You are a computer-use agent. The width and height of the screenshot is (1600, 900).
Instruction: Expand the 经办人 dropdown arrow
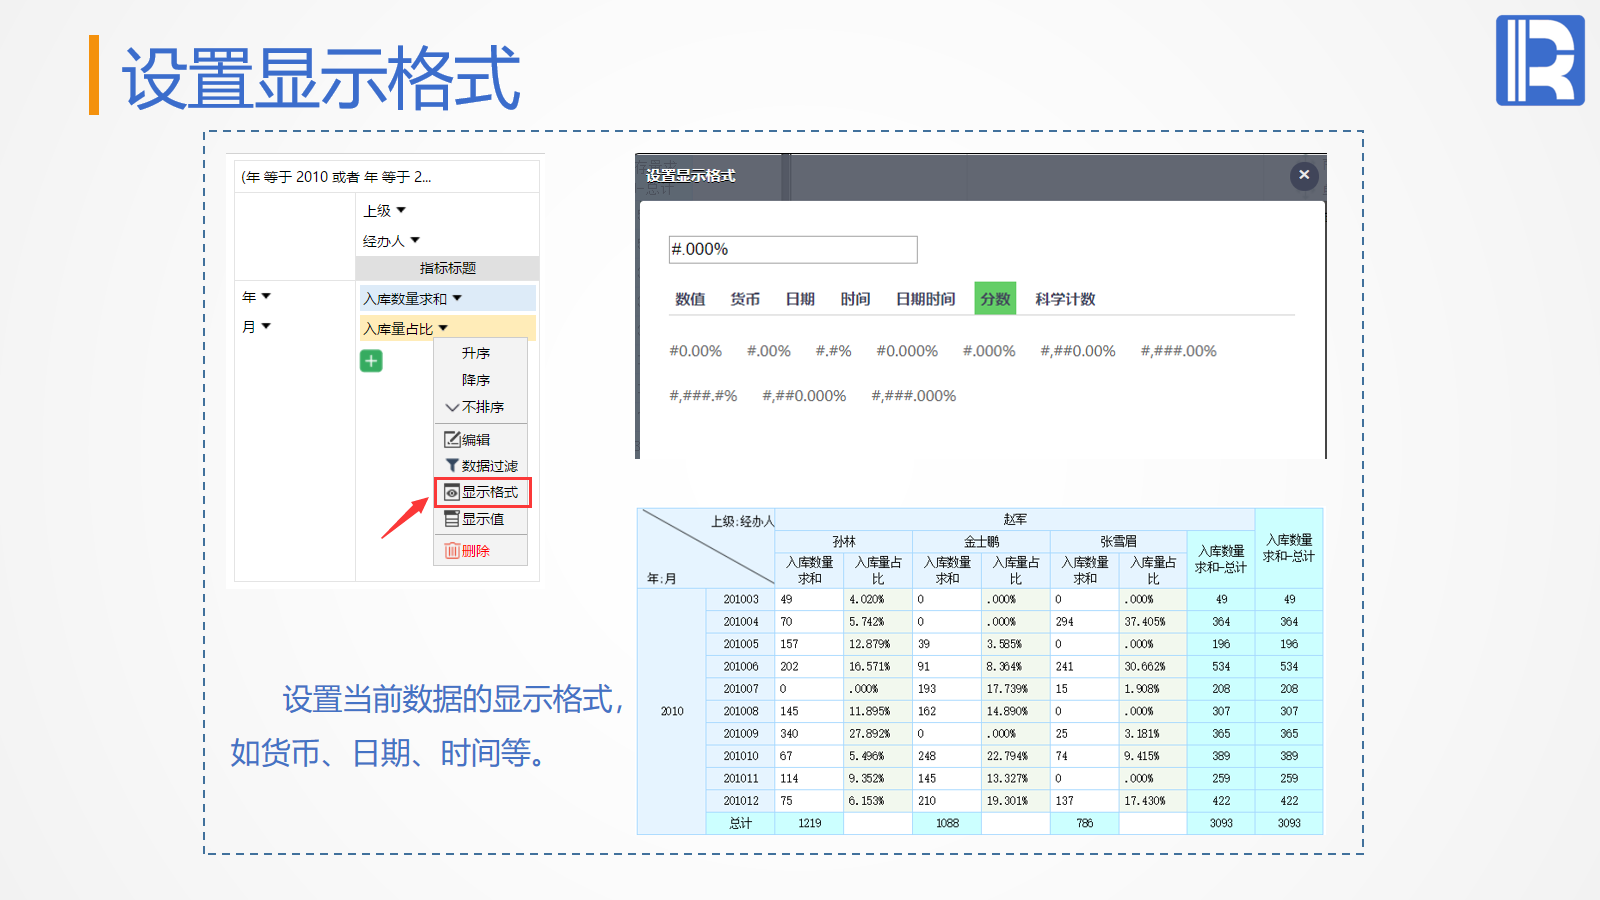point(415,241)
